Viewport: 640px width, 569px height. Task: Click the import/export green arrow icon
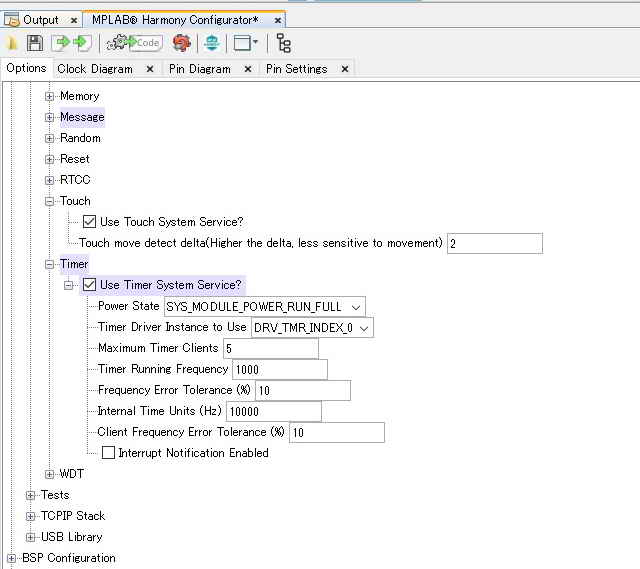(62, 43)
